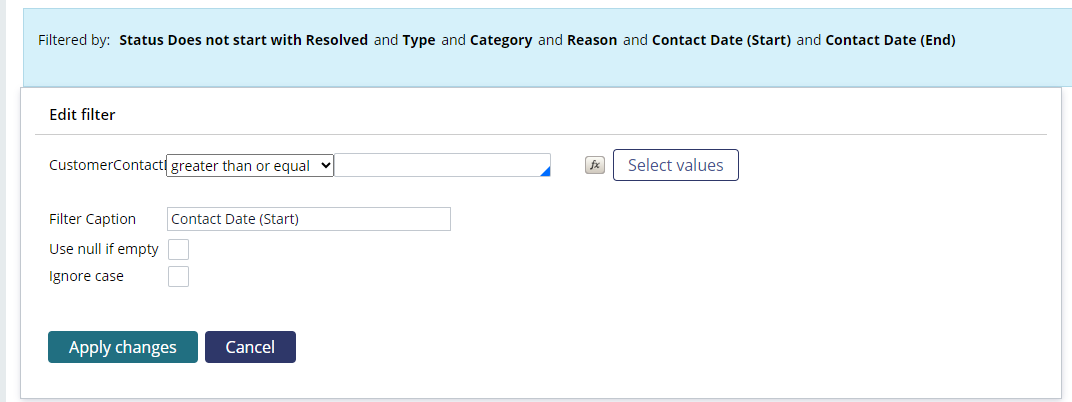Click the 'Filtered by:' label
Image resolution: width=1072 pixels, height=402 pixels.
(x=74, y=40)
